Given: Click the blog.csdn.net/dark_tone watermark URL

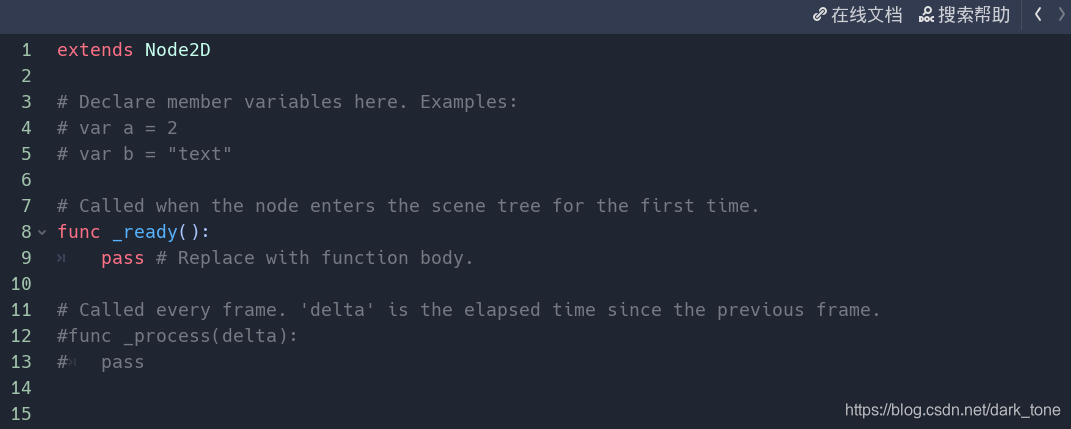Looking at the screenshot, I should coord(953,411).
